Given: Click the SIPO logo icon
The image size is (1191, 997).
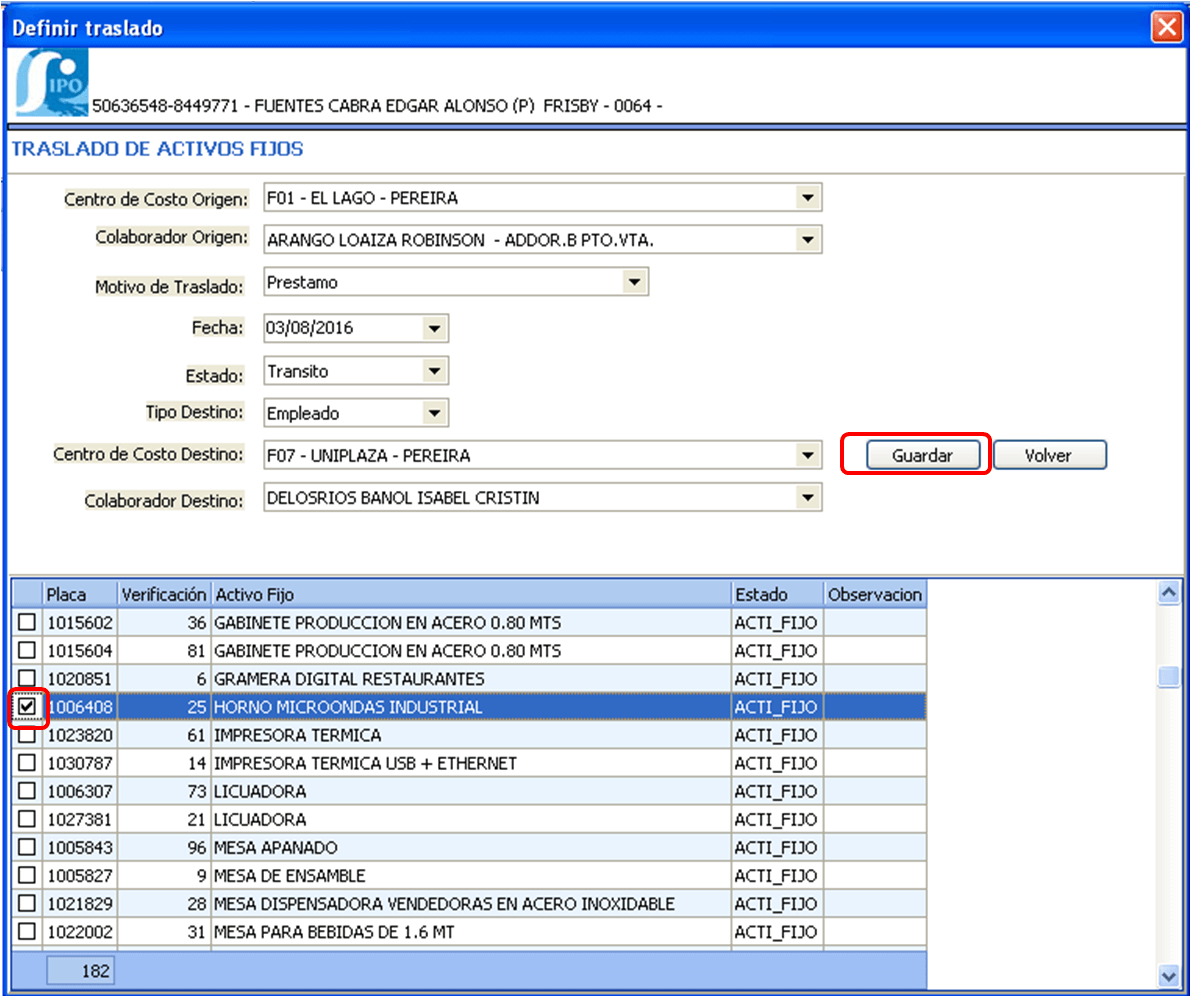Looking at the screenshot, I should [x=52, y=82].
